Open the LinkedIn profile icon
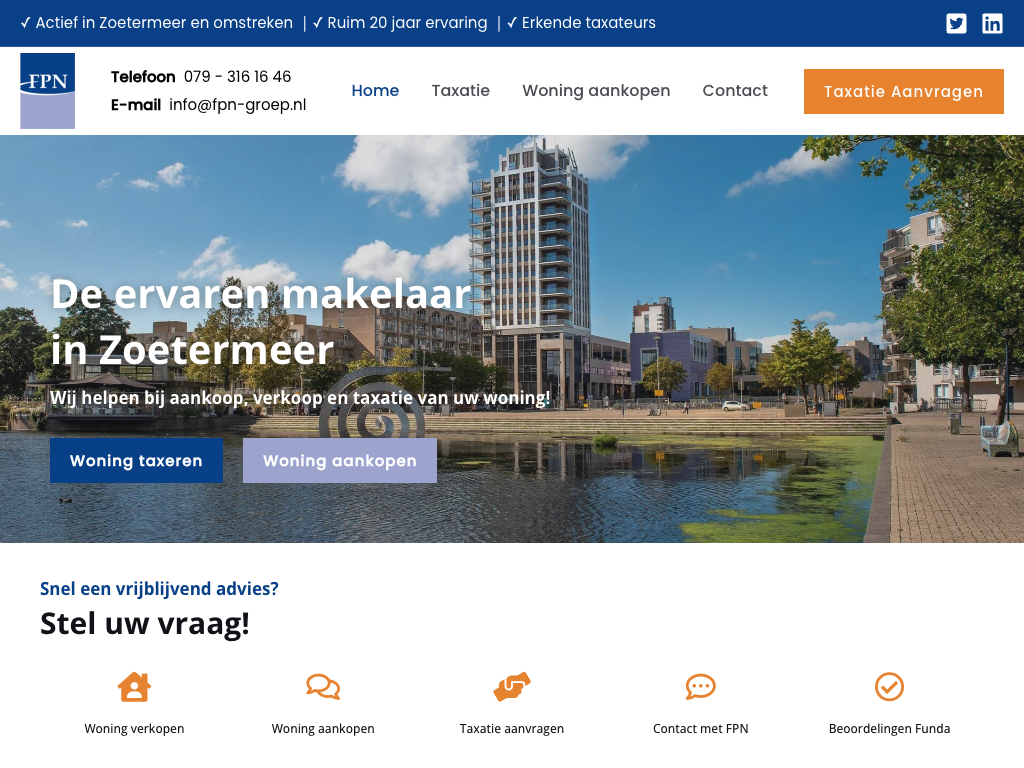This screenshot has width=1024, height=768. point(992,23)
